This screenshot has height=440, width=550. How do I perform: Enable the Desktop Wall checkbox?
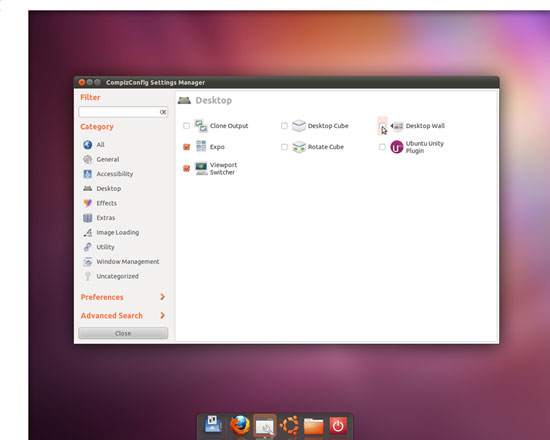tap(382, 126)
